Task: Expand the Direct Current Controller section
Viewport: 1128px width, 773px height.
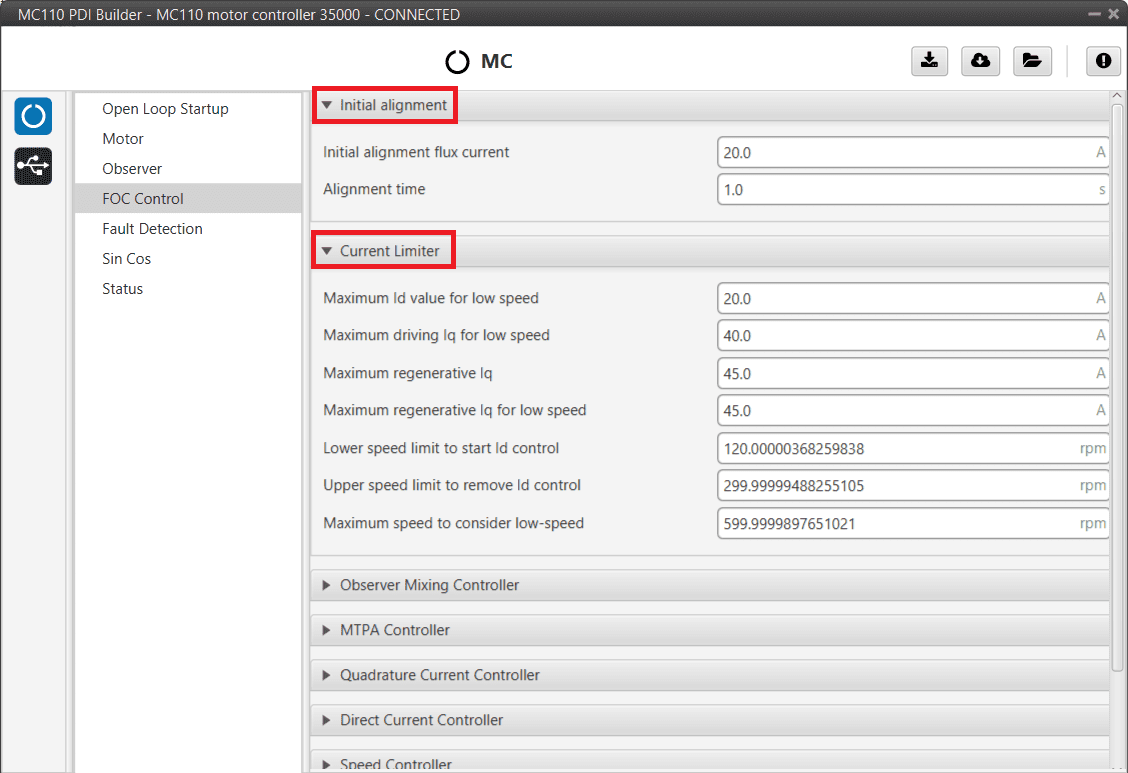Action: pos(709,720)
